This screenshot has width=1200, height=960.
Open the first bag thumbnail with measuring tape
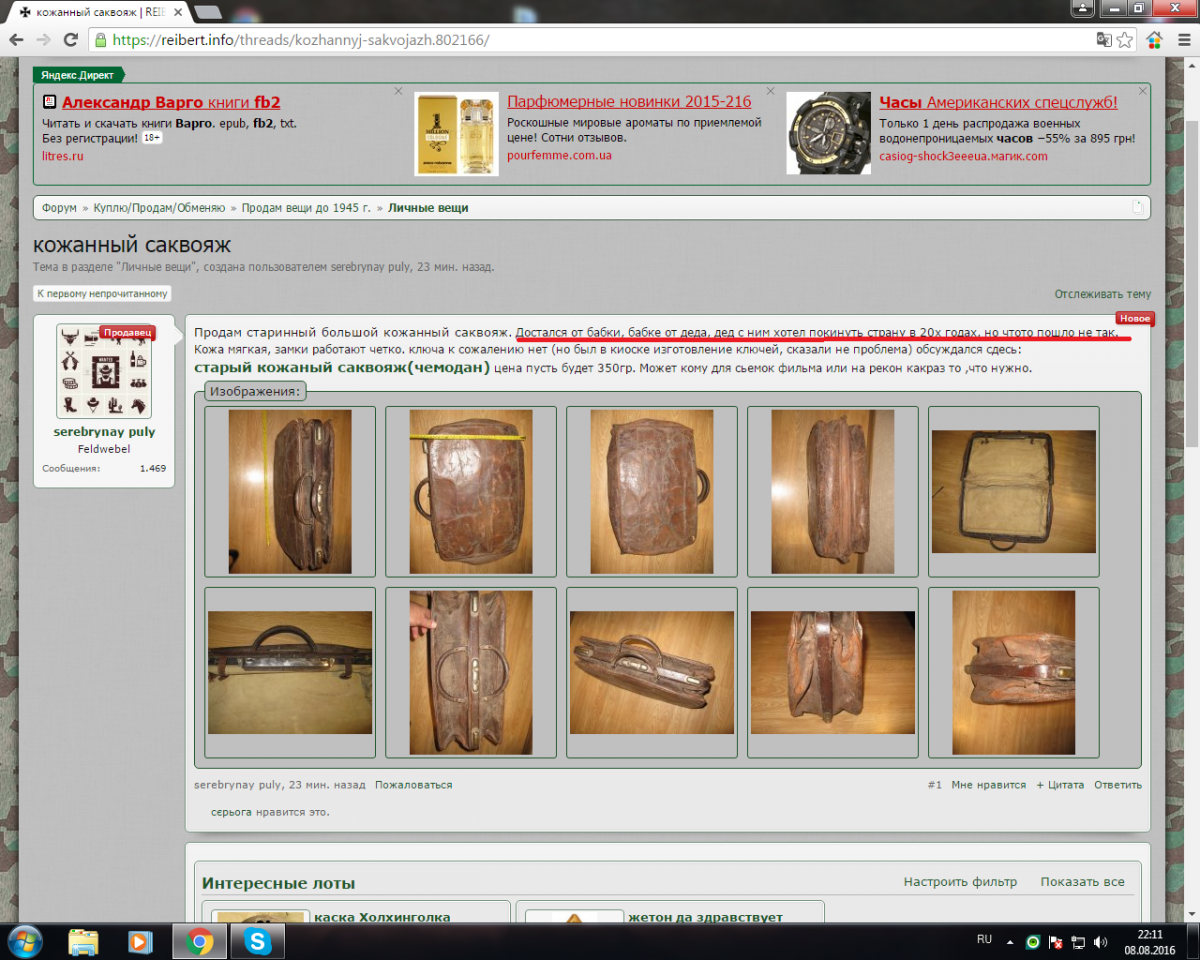pos(290,491)
